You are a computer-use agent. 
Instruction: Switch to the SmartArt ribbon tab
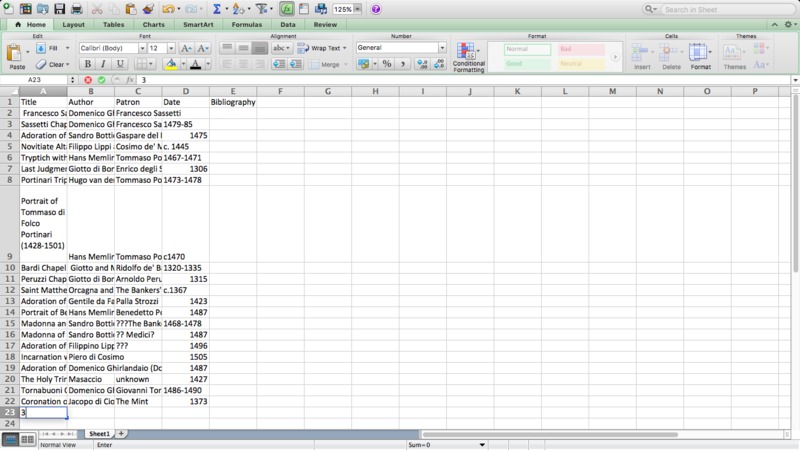(x=198, y=24)
